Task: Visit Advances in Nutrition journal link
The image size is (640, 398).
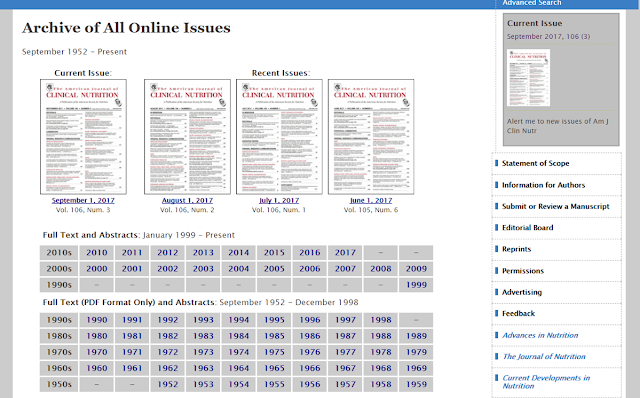Action: (x=540, y=335)
